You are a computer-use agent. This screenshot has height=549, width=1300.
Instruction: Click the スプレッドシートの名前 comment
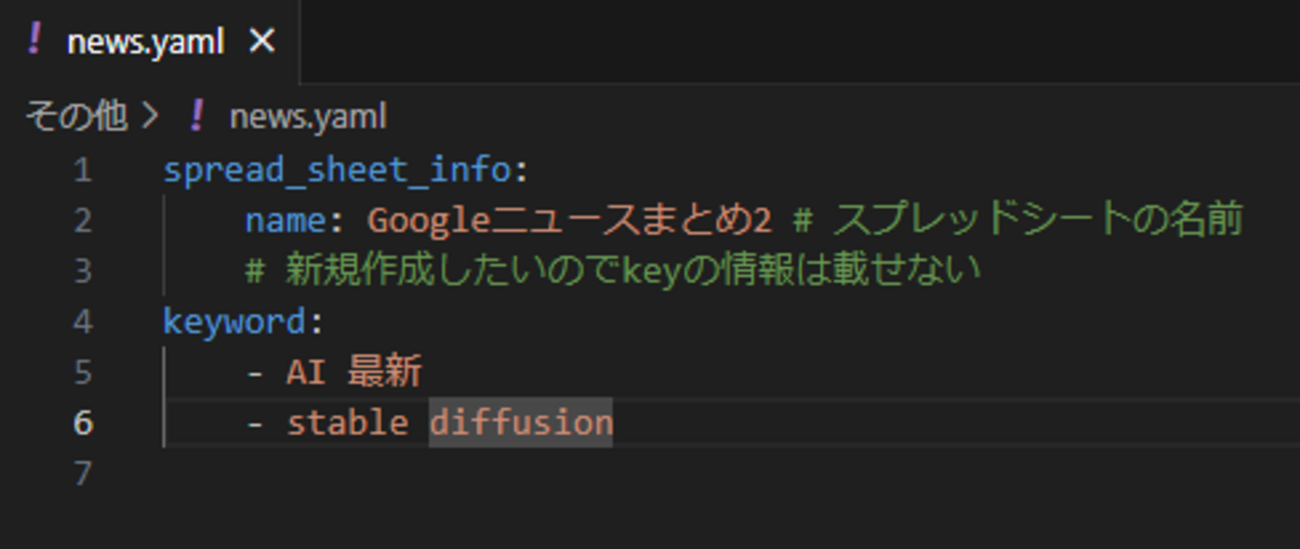[1036, 220]
